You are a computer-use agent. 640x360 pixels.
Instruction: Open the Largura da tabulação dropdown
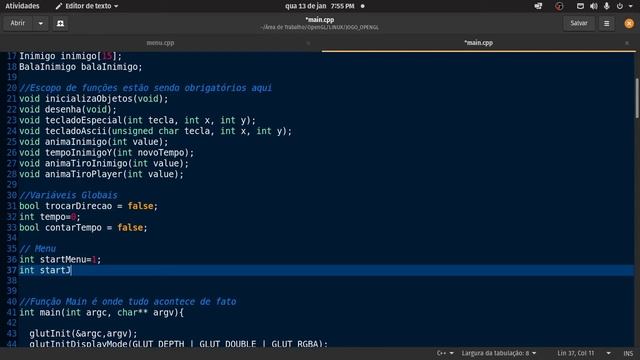pyautogui.click(x=499, y=353)
